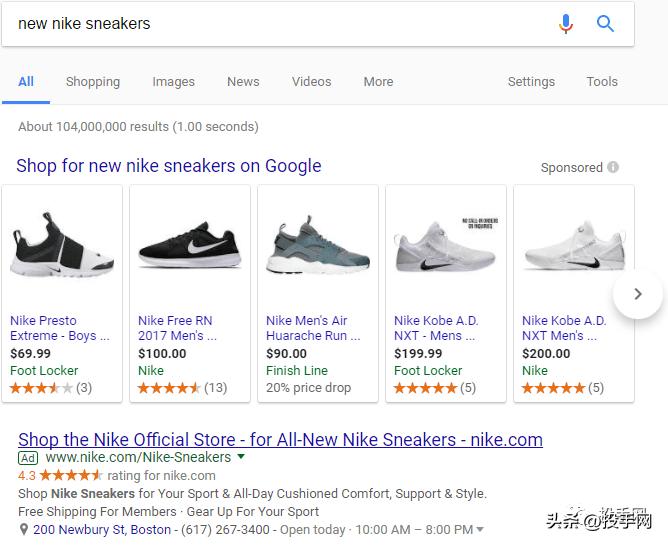Click the blue search magnifier icon
Screen dimensions: 668x545
click(605, 23)
